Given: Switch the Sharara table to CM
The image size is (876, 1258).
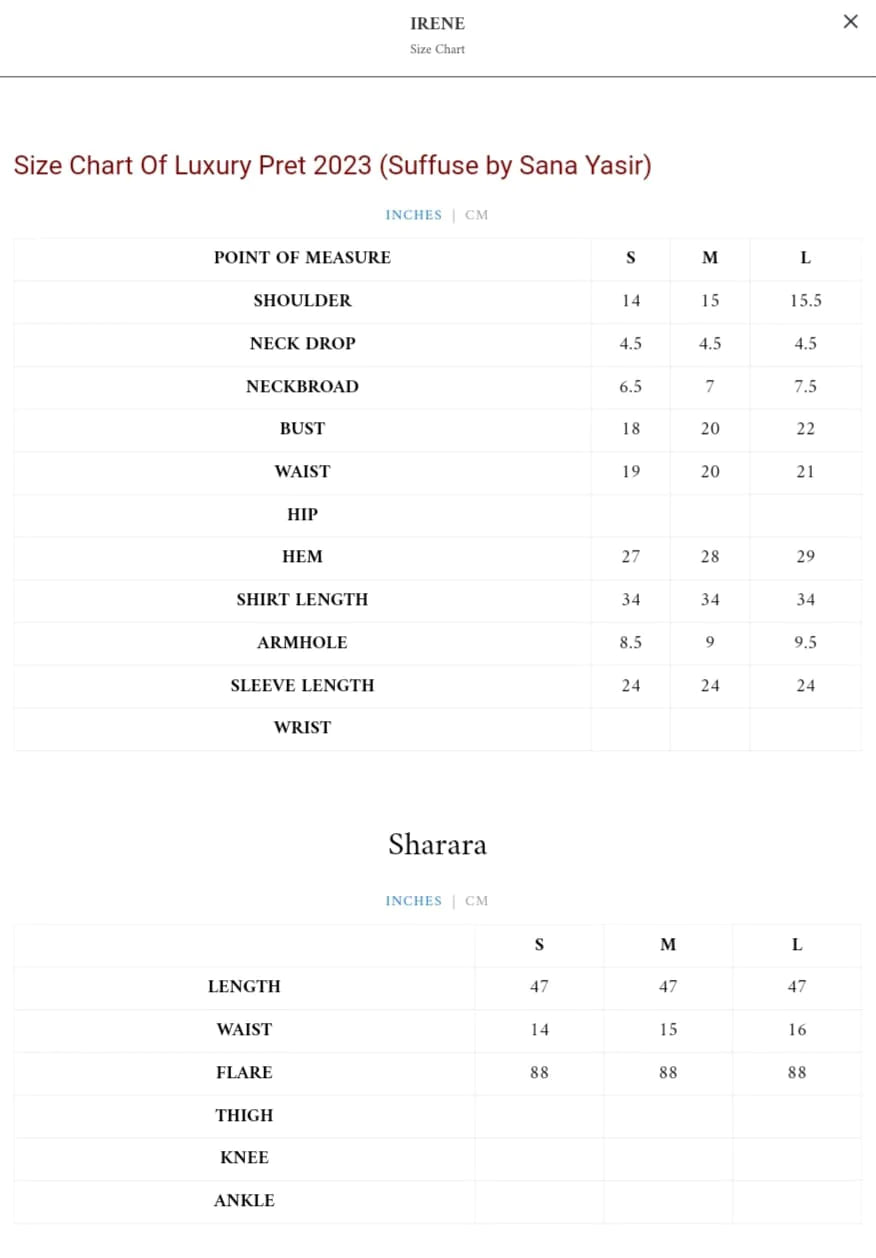Looking at the screenshot, I should (477, 901).
